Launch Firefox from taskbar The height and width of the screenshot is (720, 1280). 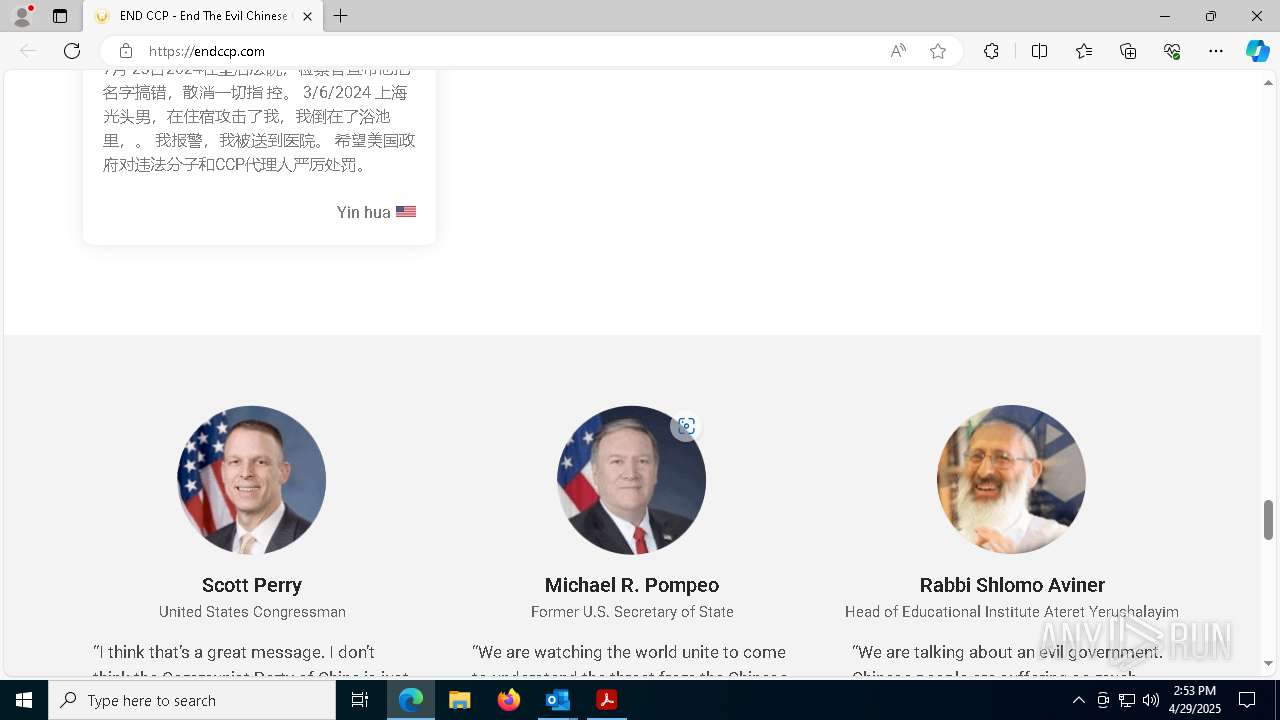click(509, 700)
